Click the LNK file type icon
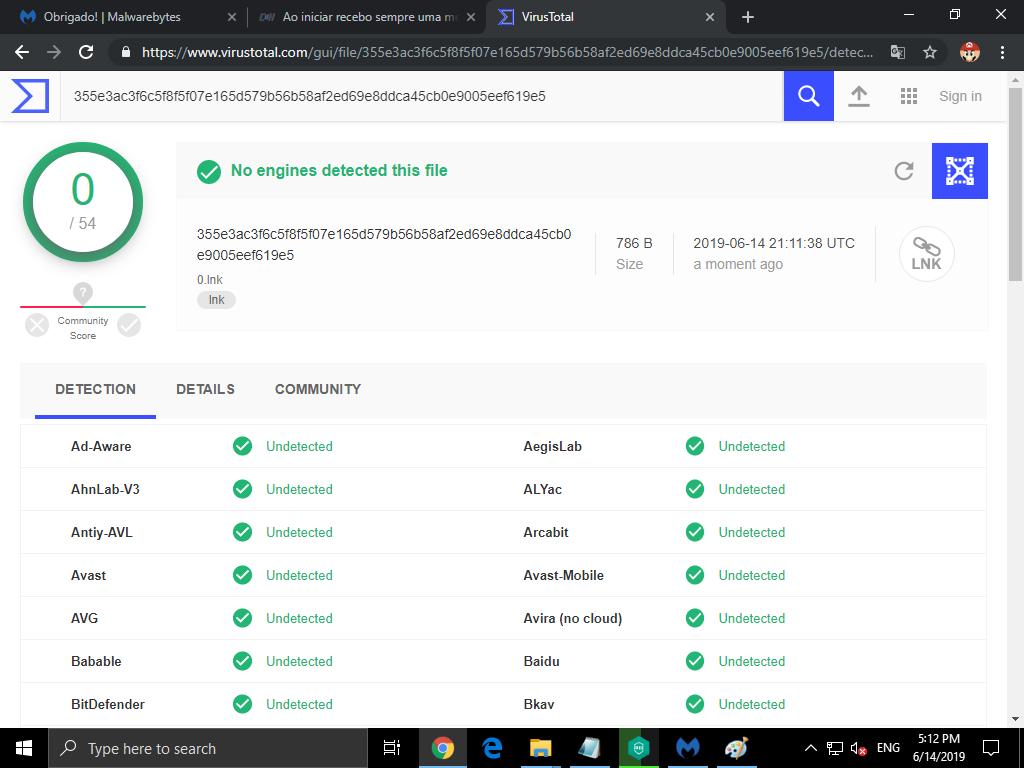This screenshot has height=768, width=1024. (x=926, y=254)
